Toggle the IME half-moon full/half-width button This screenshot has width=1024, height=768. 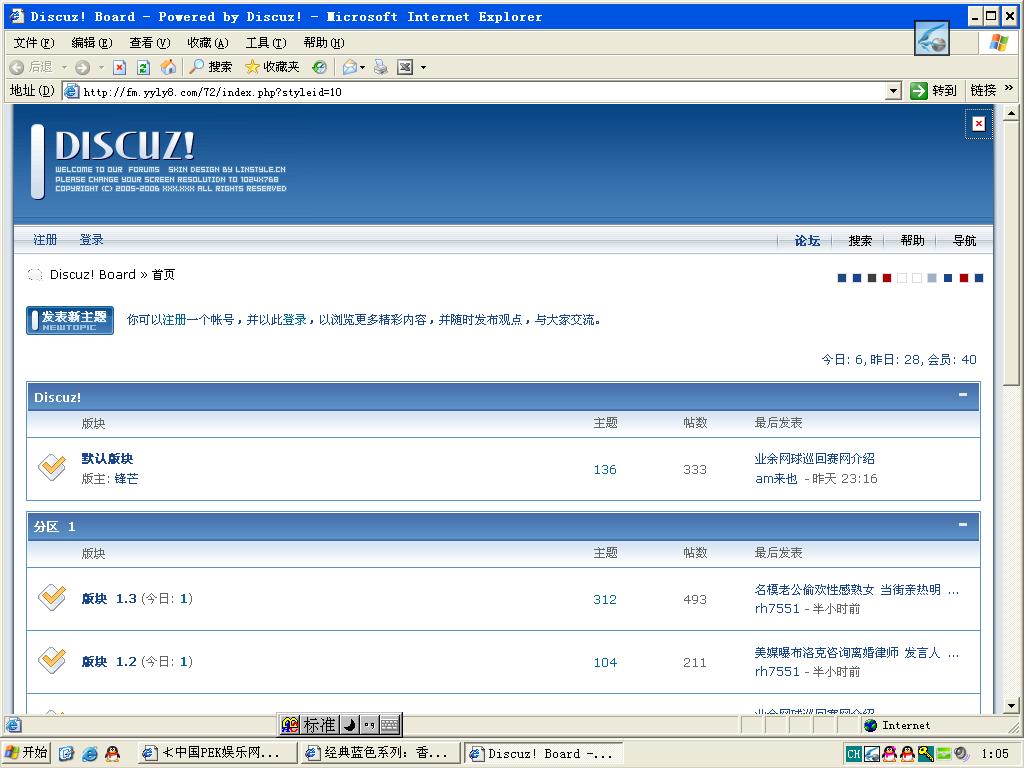350,724
